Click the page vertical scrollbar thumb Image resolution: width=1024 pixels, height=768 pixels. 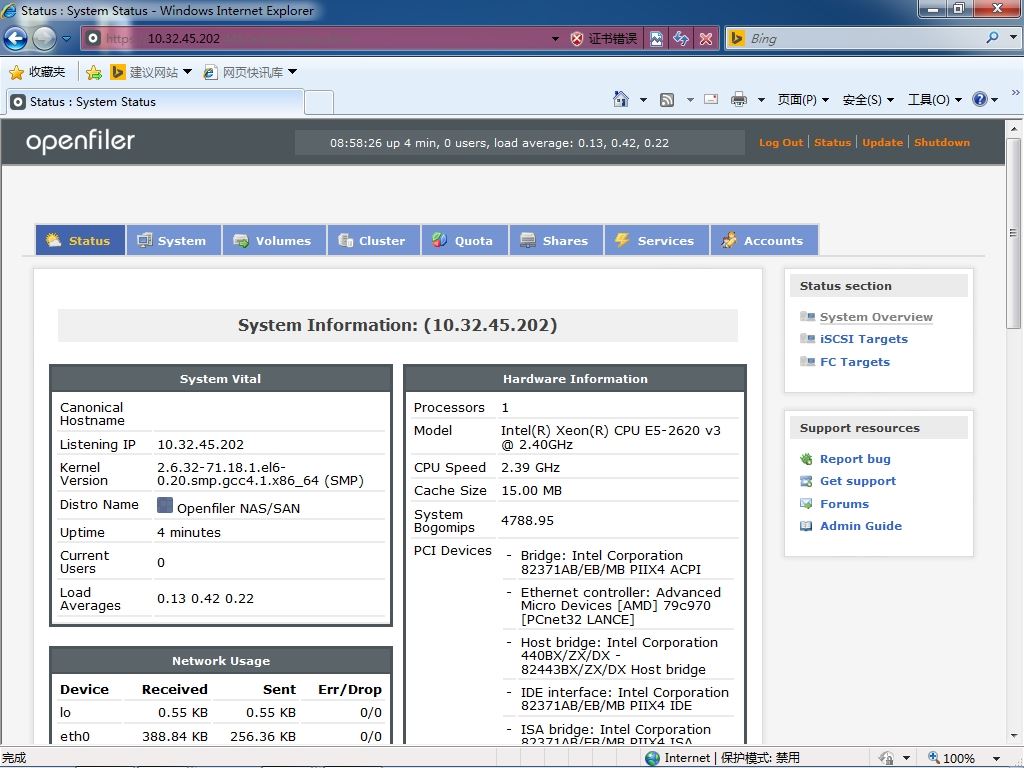[1014, 233]
